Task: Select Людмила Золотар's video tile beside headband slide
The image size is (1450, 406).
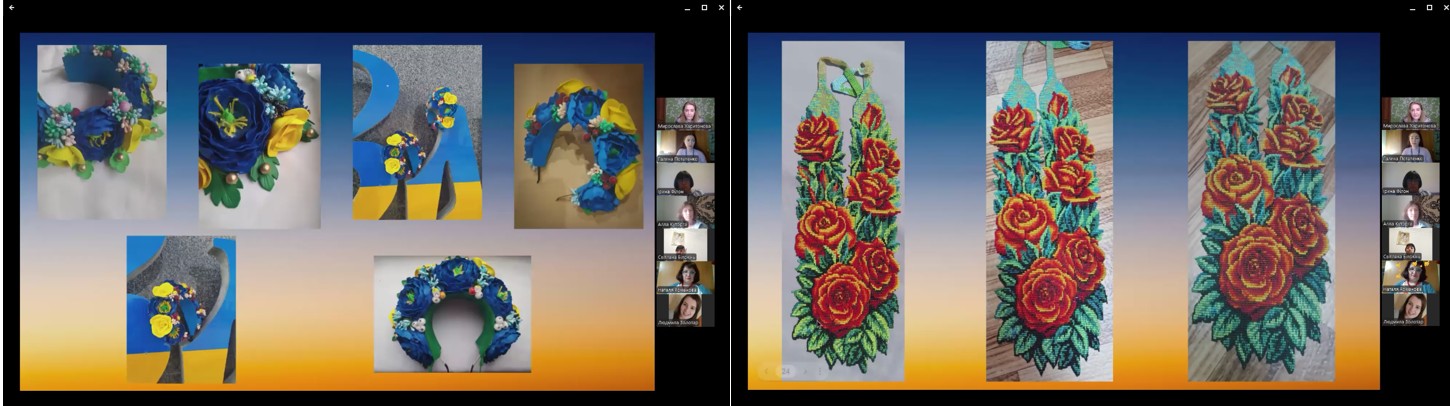Action: pos(685,309)
